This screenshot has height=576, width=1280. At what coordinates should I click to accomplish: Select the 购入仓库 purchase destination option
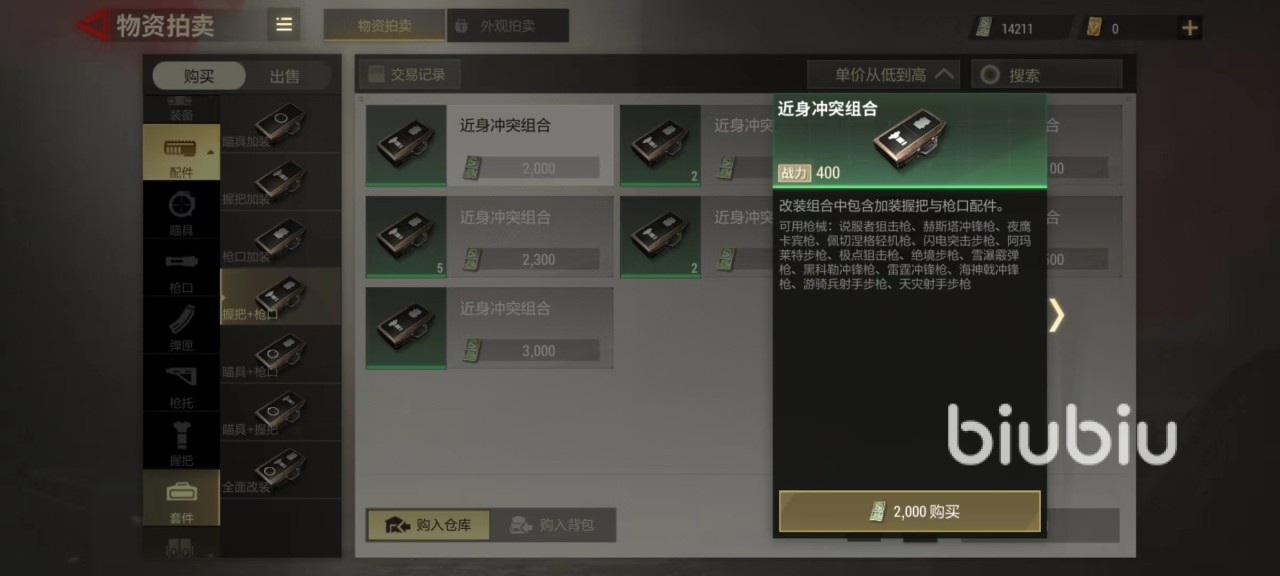(x=428, y=524)
